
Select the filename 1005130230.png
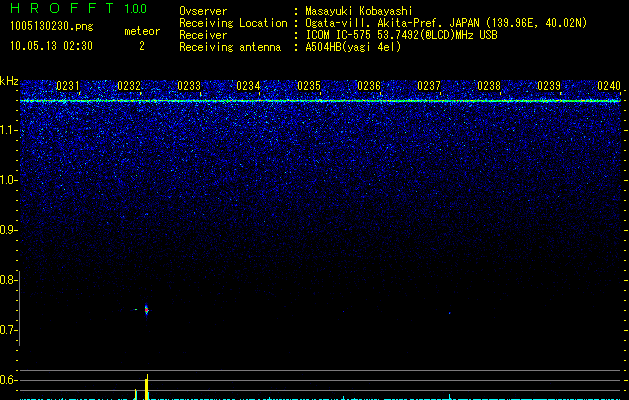click(52, 26)
